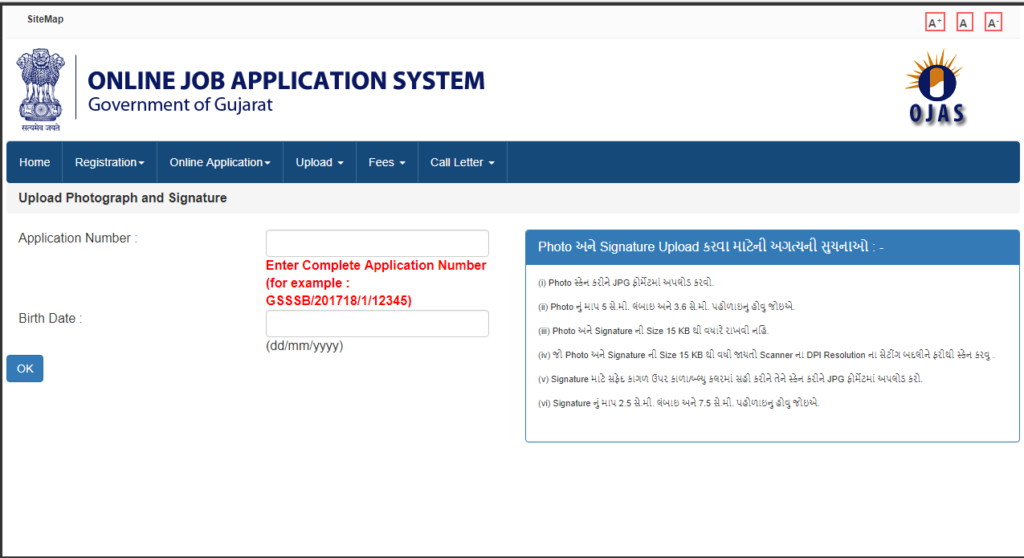The image size is (1024, 558).
Task: Click the red example GSSSB/201718/1/12345 text
Action: [x=338, y=301]
